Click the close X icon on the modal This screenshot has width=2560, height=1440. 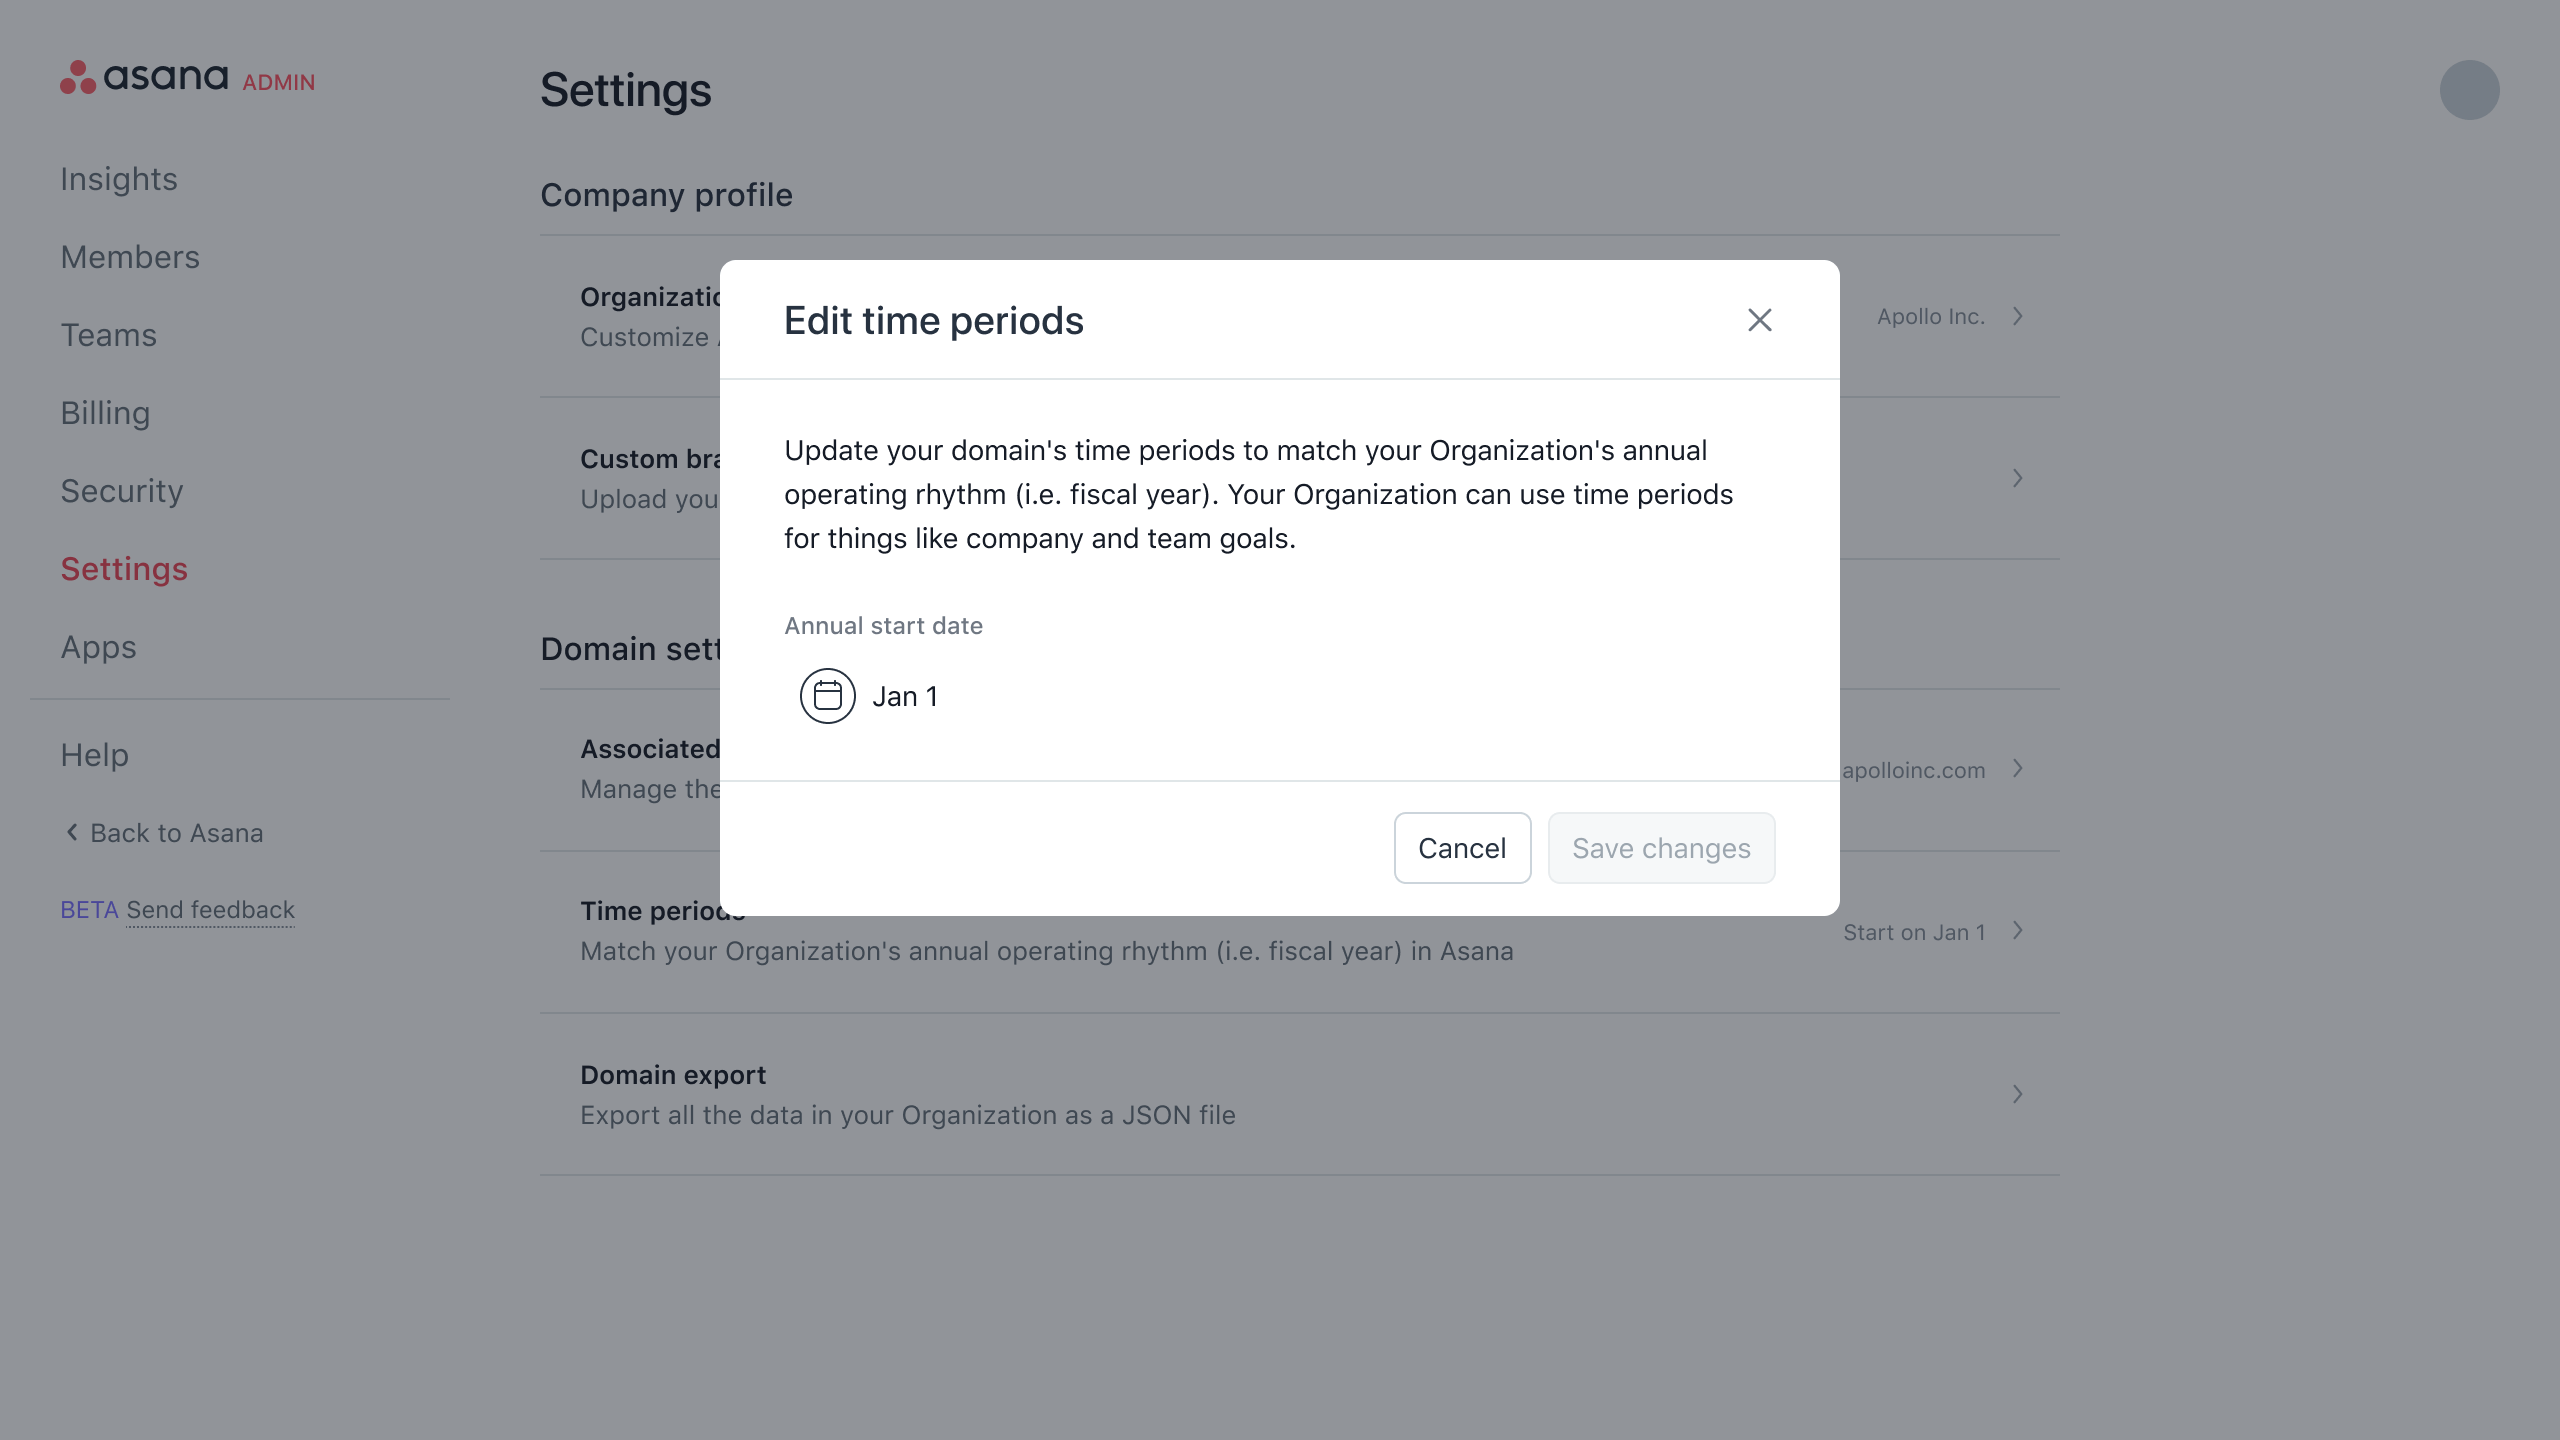[1758, 318]
